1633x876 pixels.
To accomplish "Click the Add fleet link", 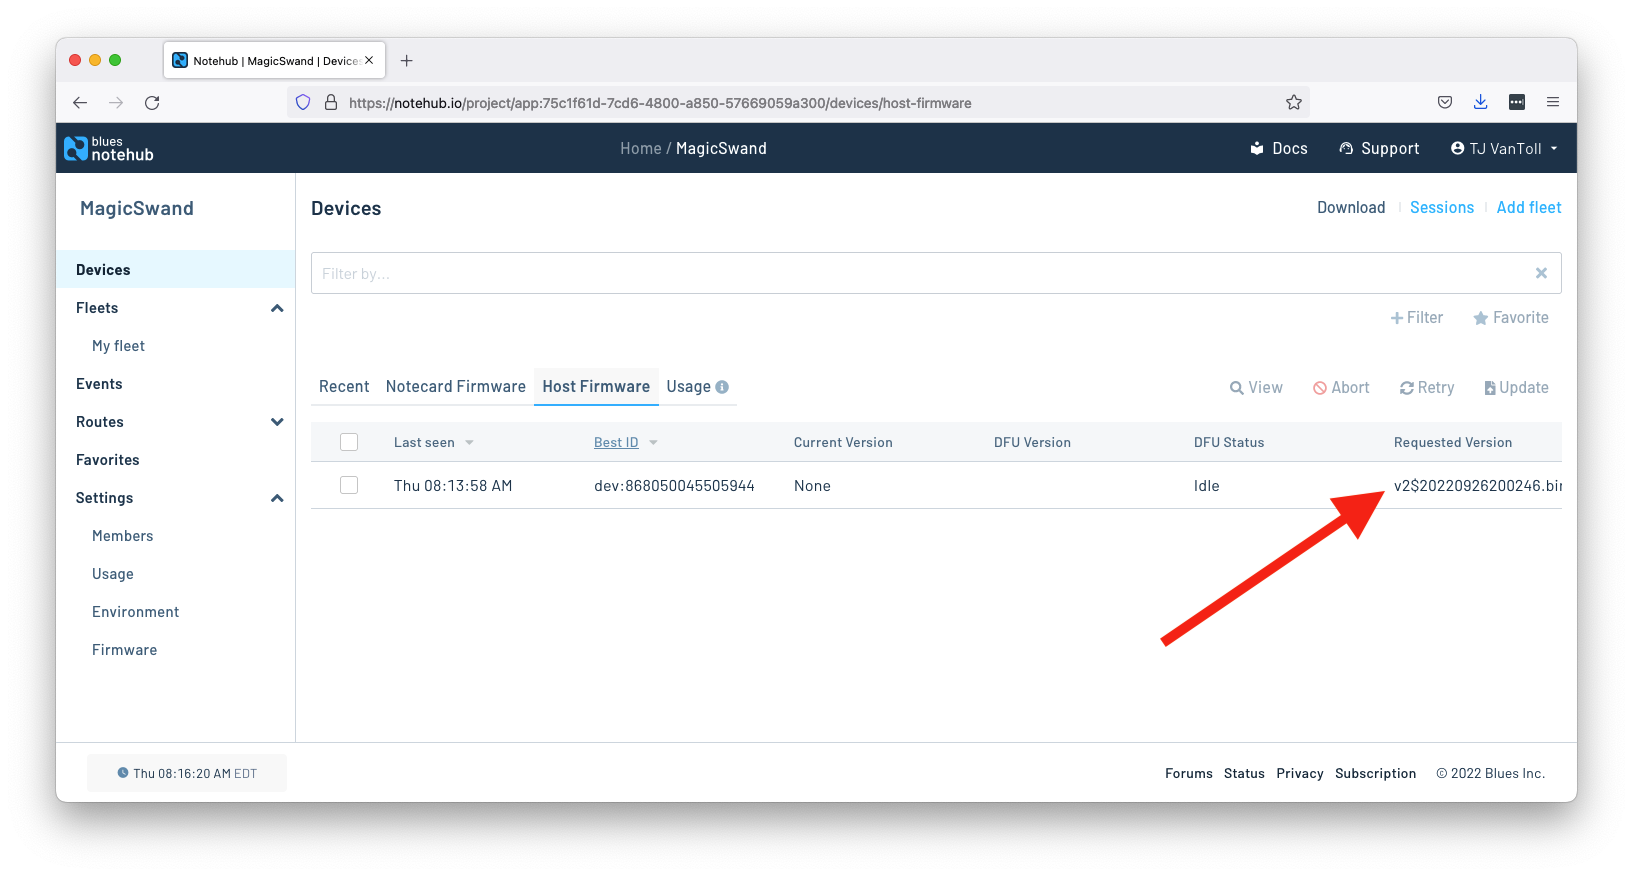I will pos(1528,208).
